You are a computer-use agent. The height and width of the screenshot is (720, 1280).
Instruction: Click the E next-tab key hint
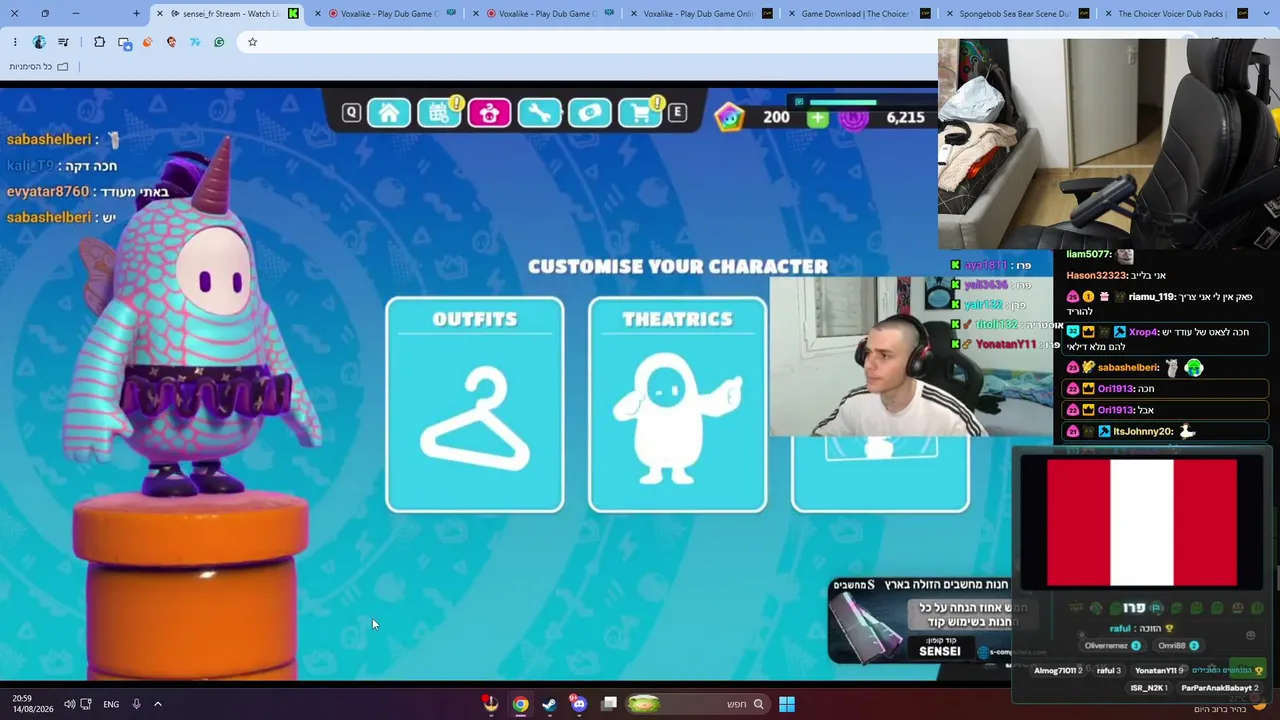click(x=677, y=113)
